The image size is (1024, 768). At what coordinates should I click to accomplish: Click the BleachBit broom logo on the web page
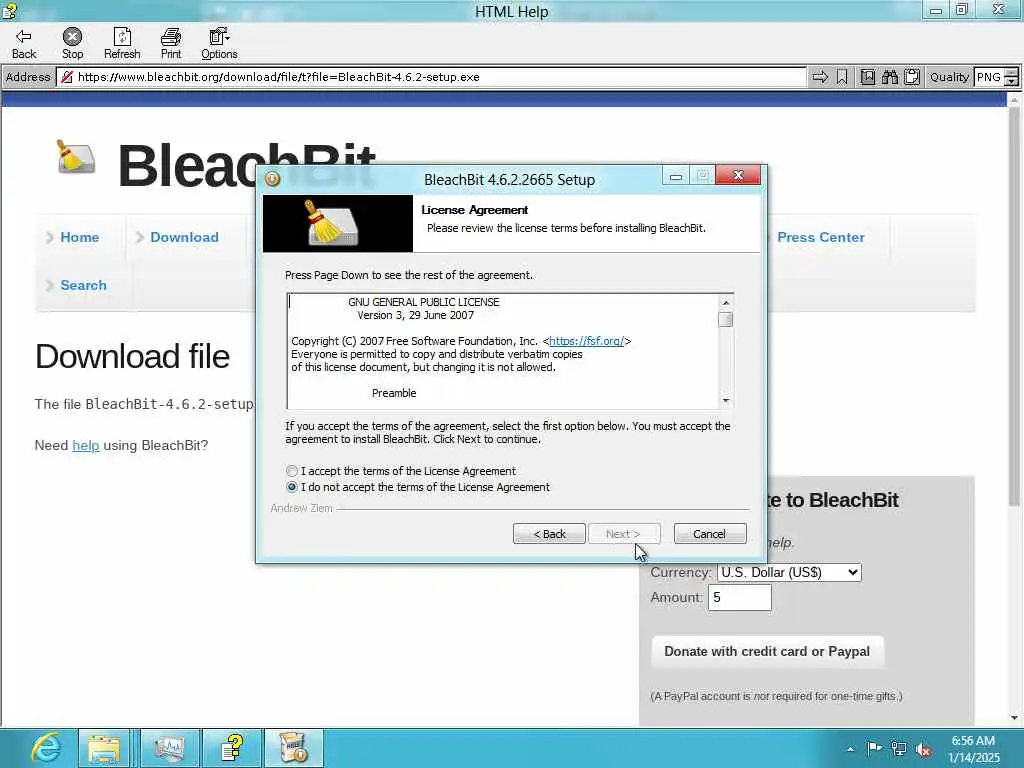point(75,157)
